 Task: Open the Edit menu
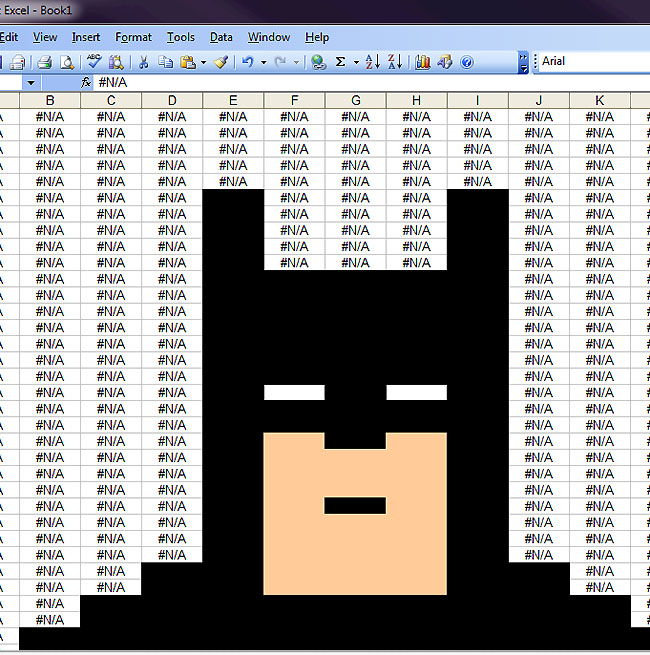point(9,37)
